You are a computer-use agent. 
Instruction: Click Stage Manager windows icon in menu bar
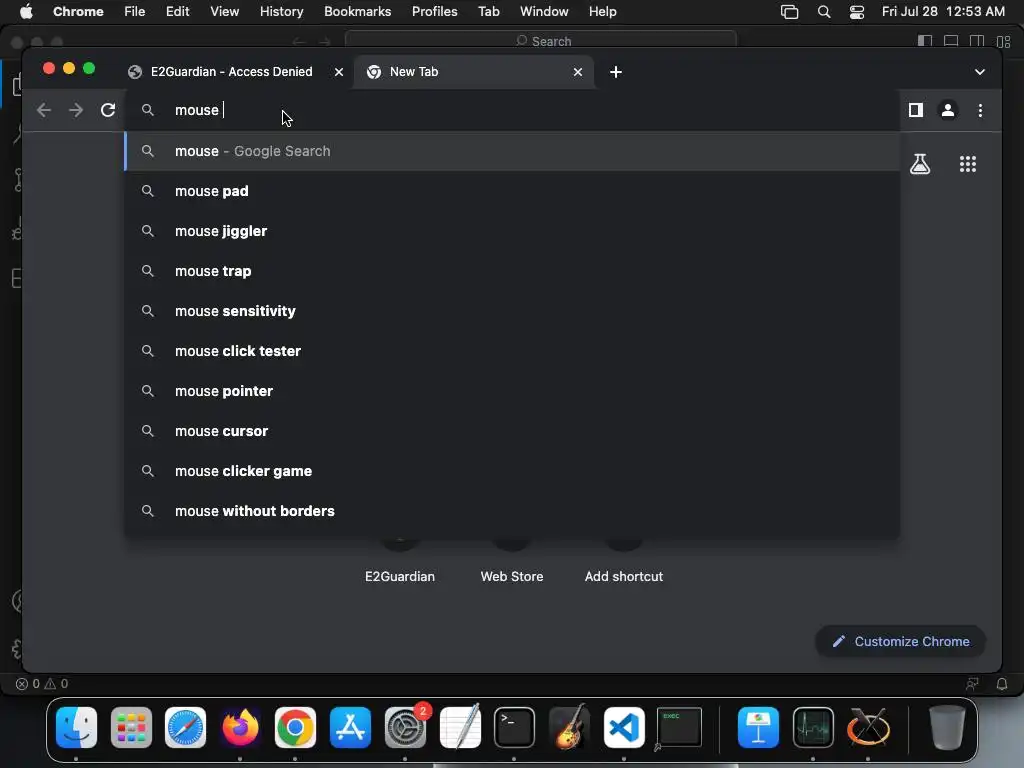point(790,12)
